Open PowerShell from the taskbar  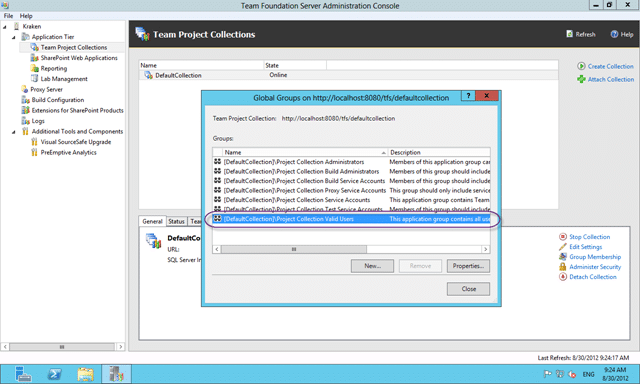[x=54, y=374]
